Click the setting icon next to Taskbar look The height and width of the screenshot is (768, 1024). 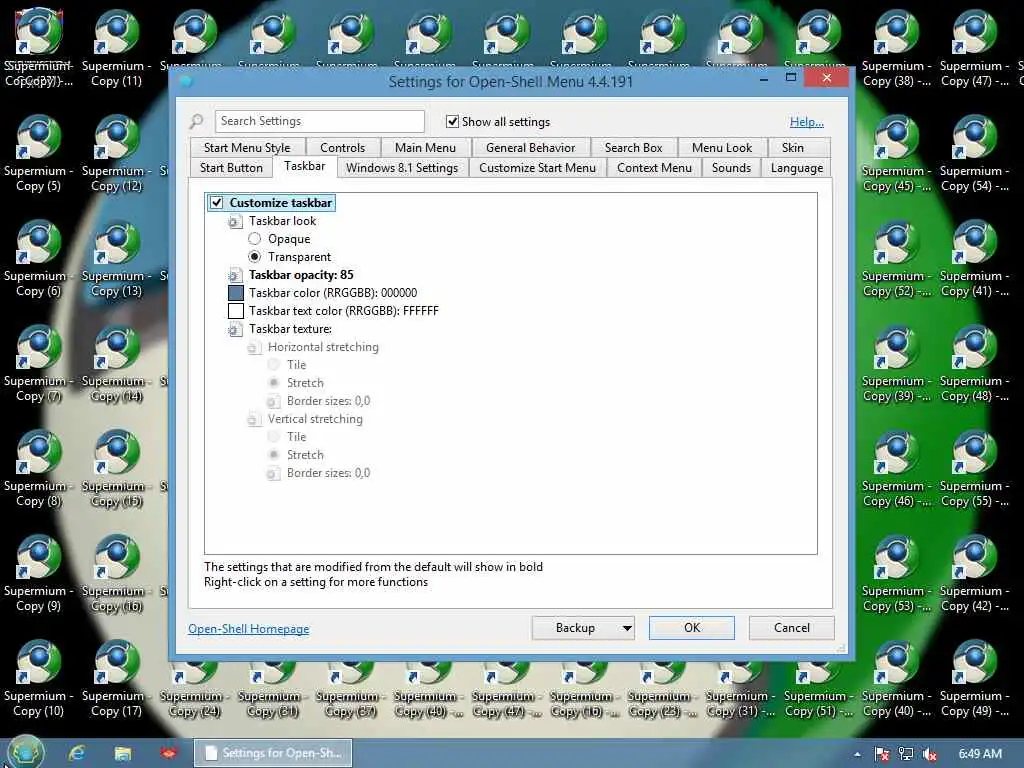(234, 221)
